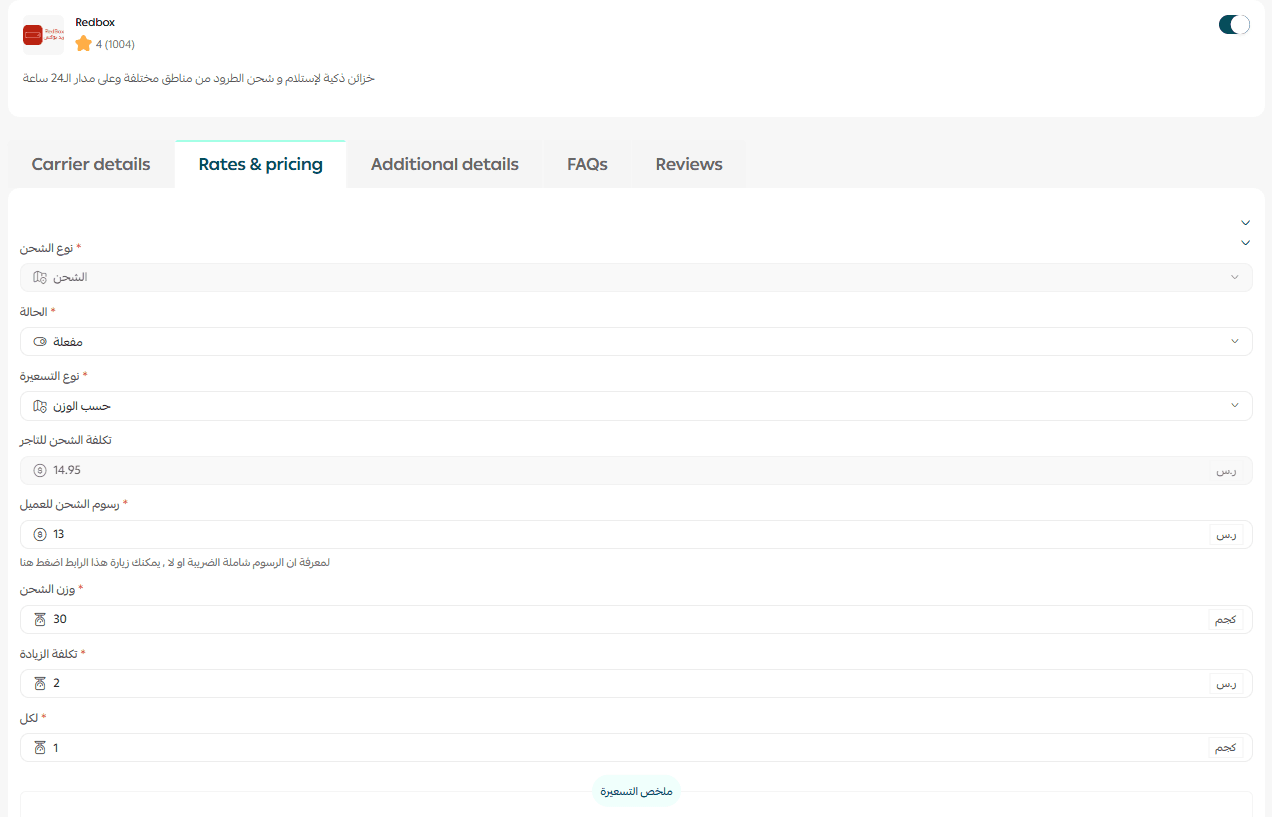Open the status (الحالة) dropdown
1272x817 pixels.
tap(636, 342)
